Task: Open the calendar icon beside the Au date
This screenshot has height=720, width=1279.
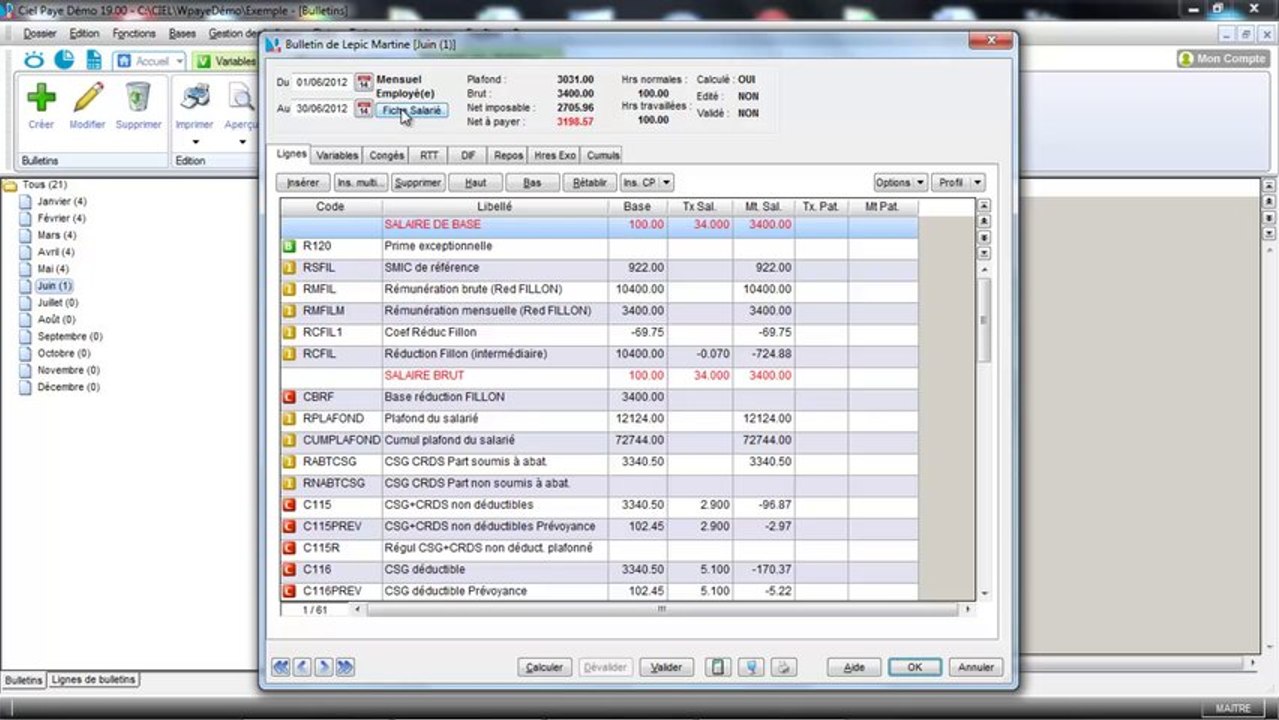Action: [364, 109]
